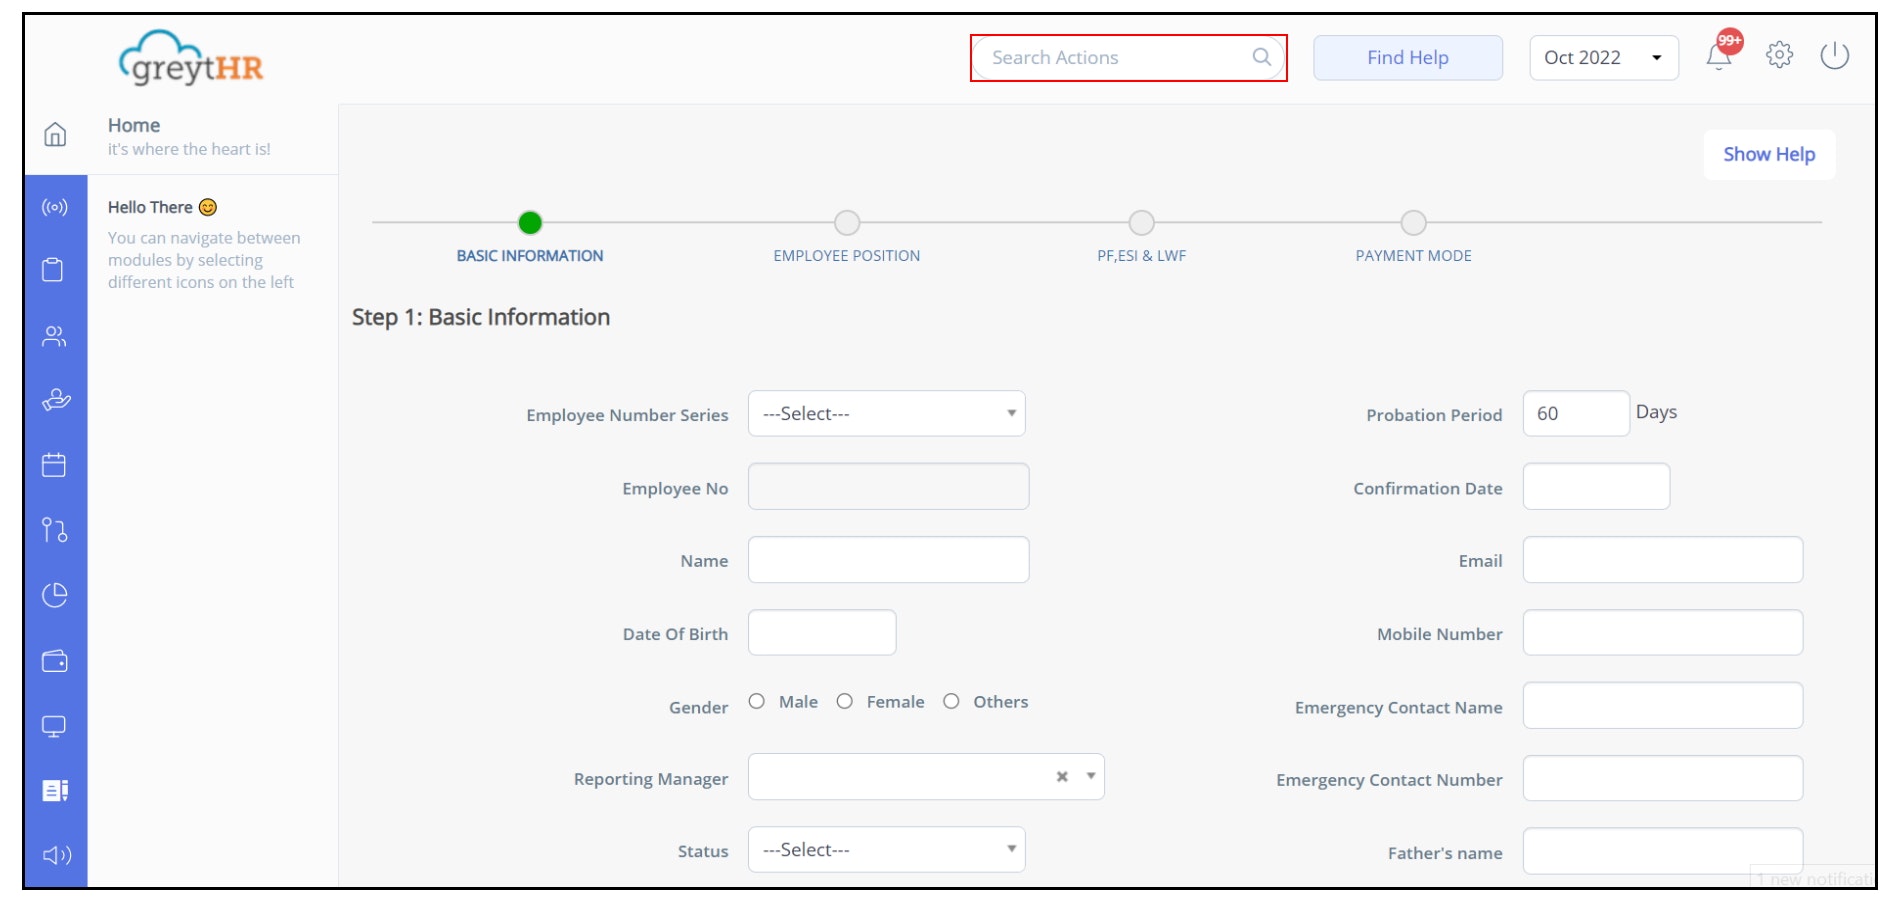The height and width of the screenshot is (910, 1897).
Task: Select the Male gender radio button
Action: [x=757, y=701]
